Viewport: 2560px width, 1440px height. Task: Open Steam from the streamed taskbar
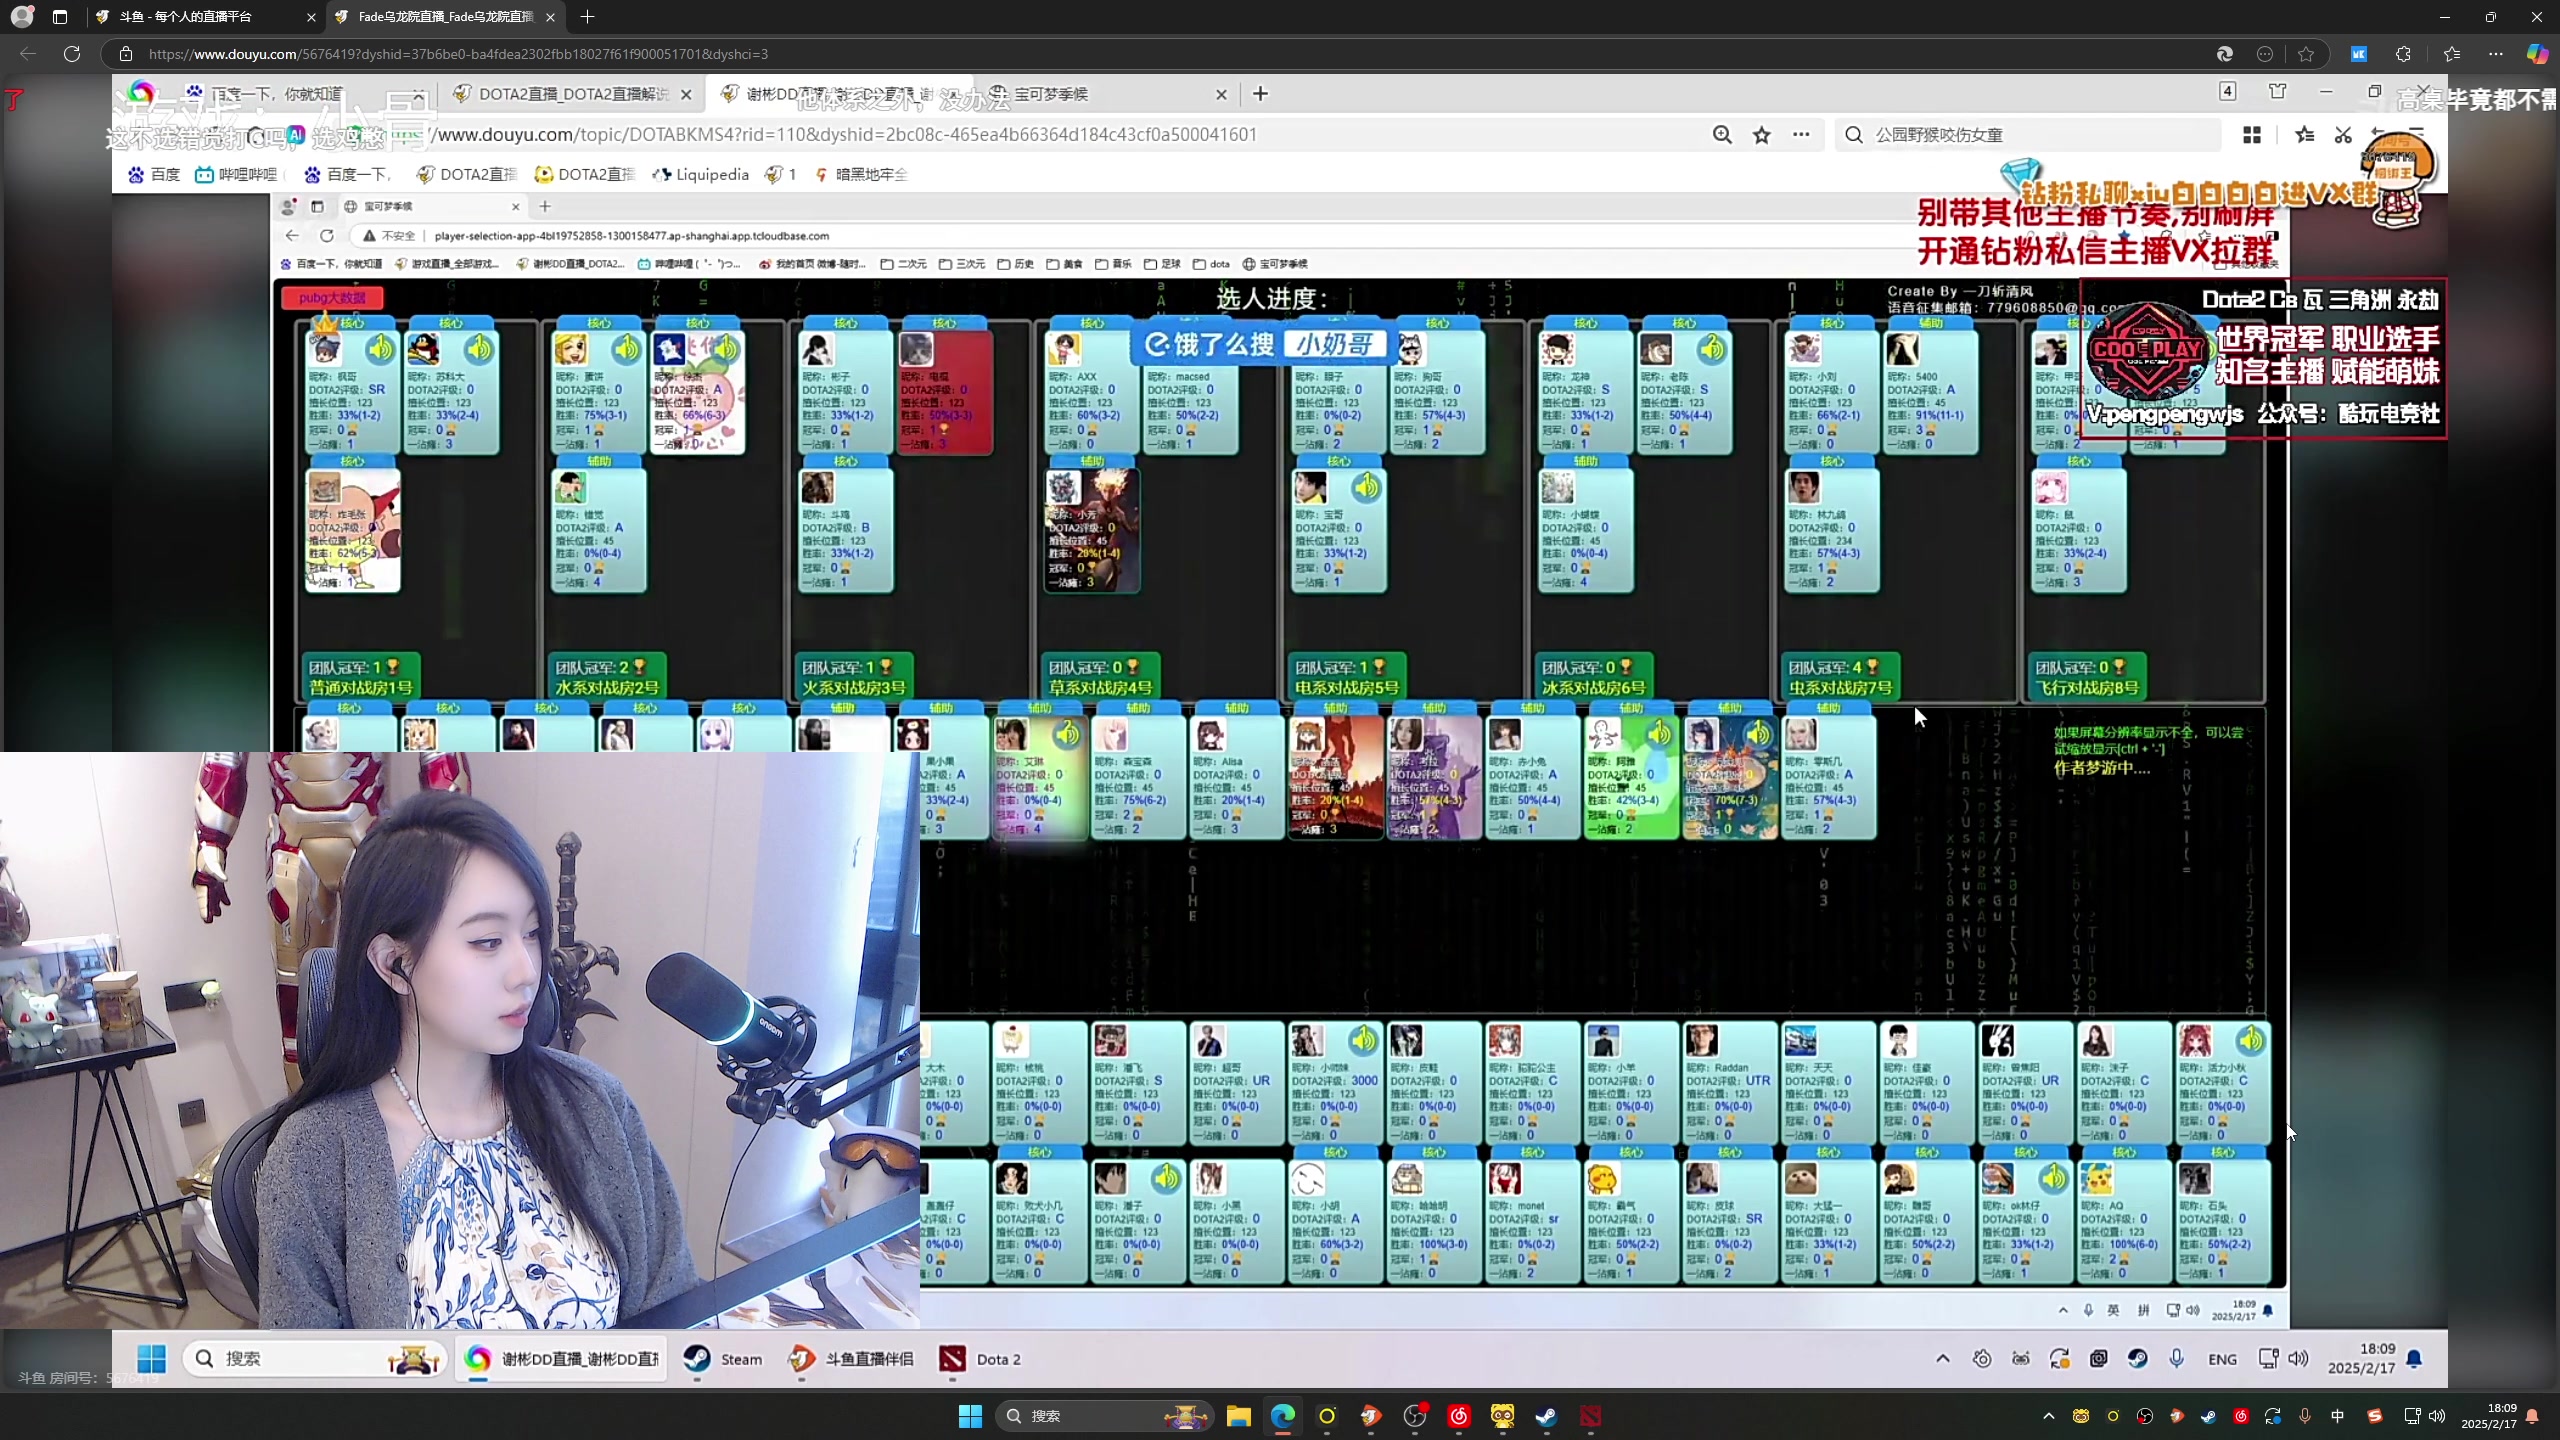pos(722,1359)
